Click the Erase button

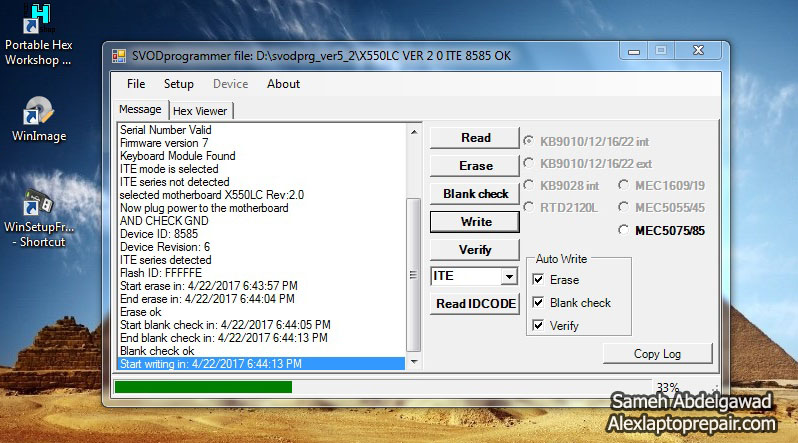tap(475, 166)
